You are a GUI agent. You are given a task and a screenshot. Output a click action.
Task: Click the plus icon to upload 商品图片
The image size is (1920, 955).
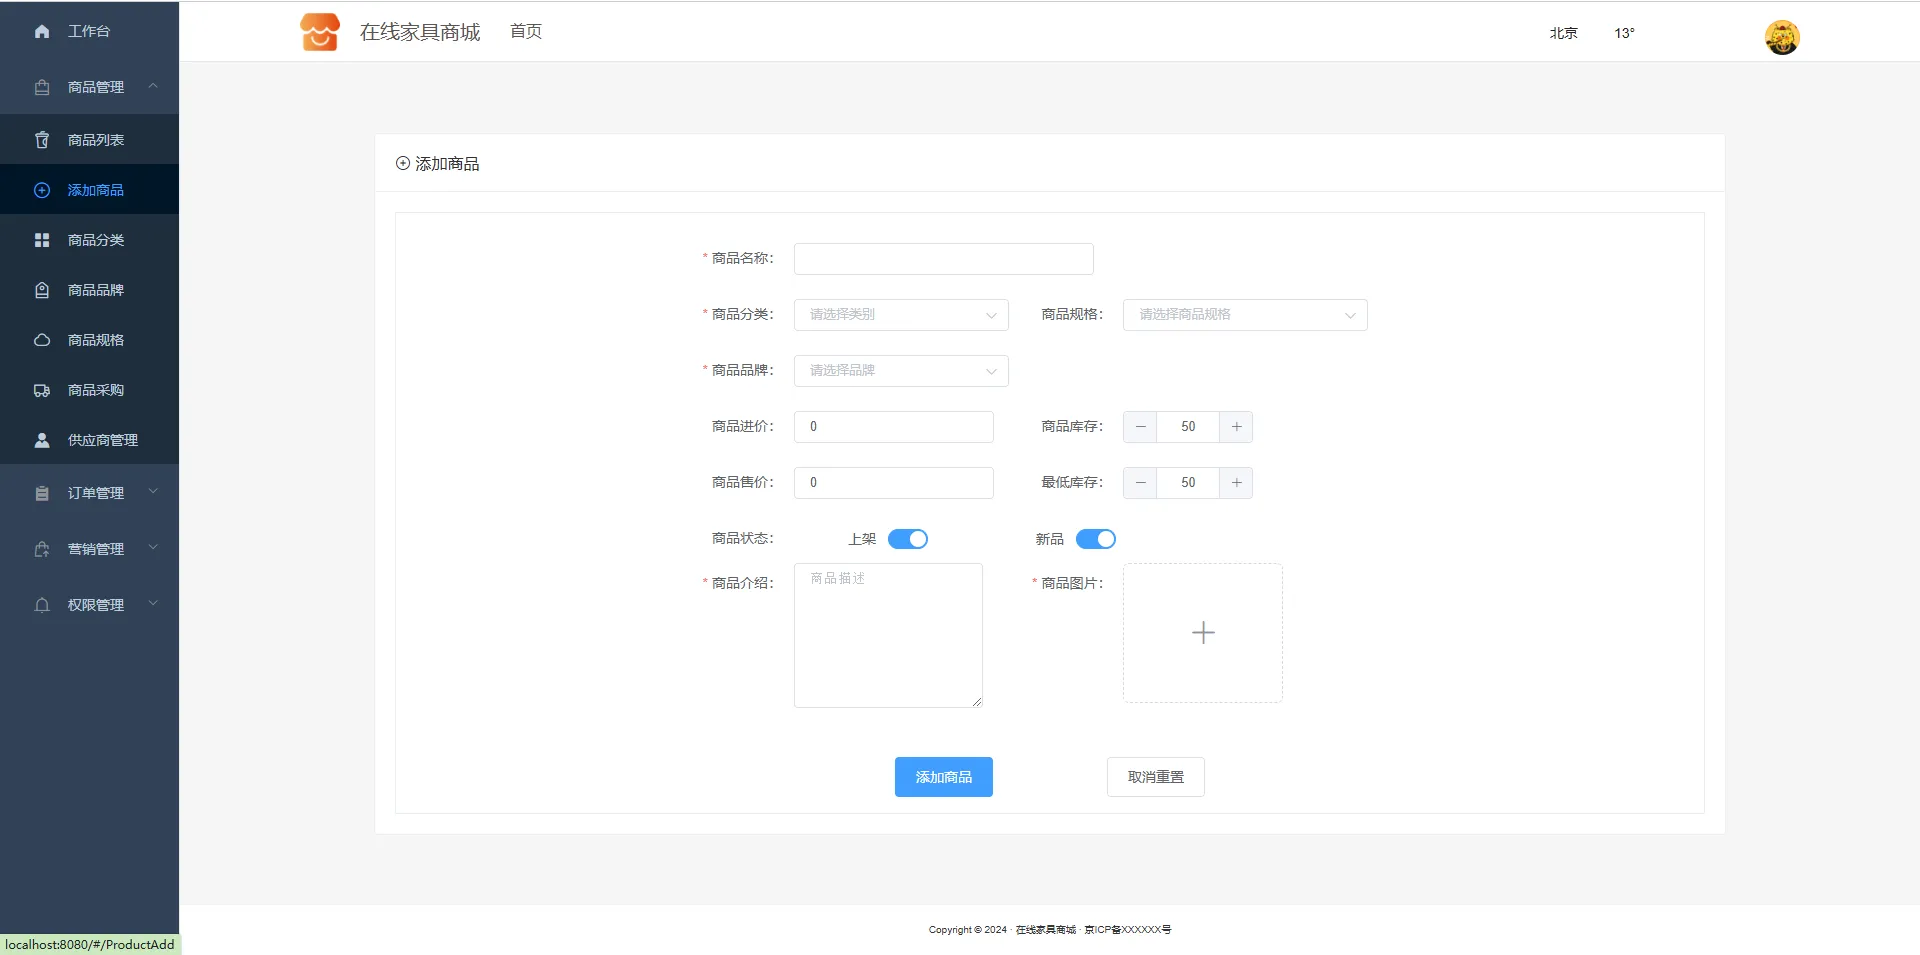click(x=1203, y=633)
